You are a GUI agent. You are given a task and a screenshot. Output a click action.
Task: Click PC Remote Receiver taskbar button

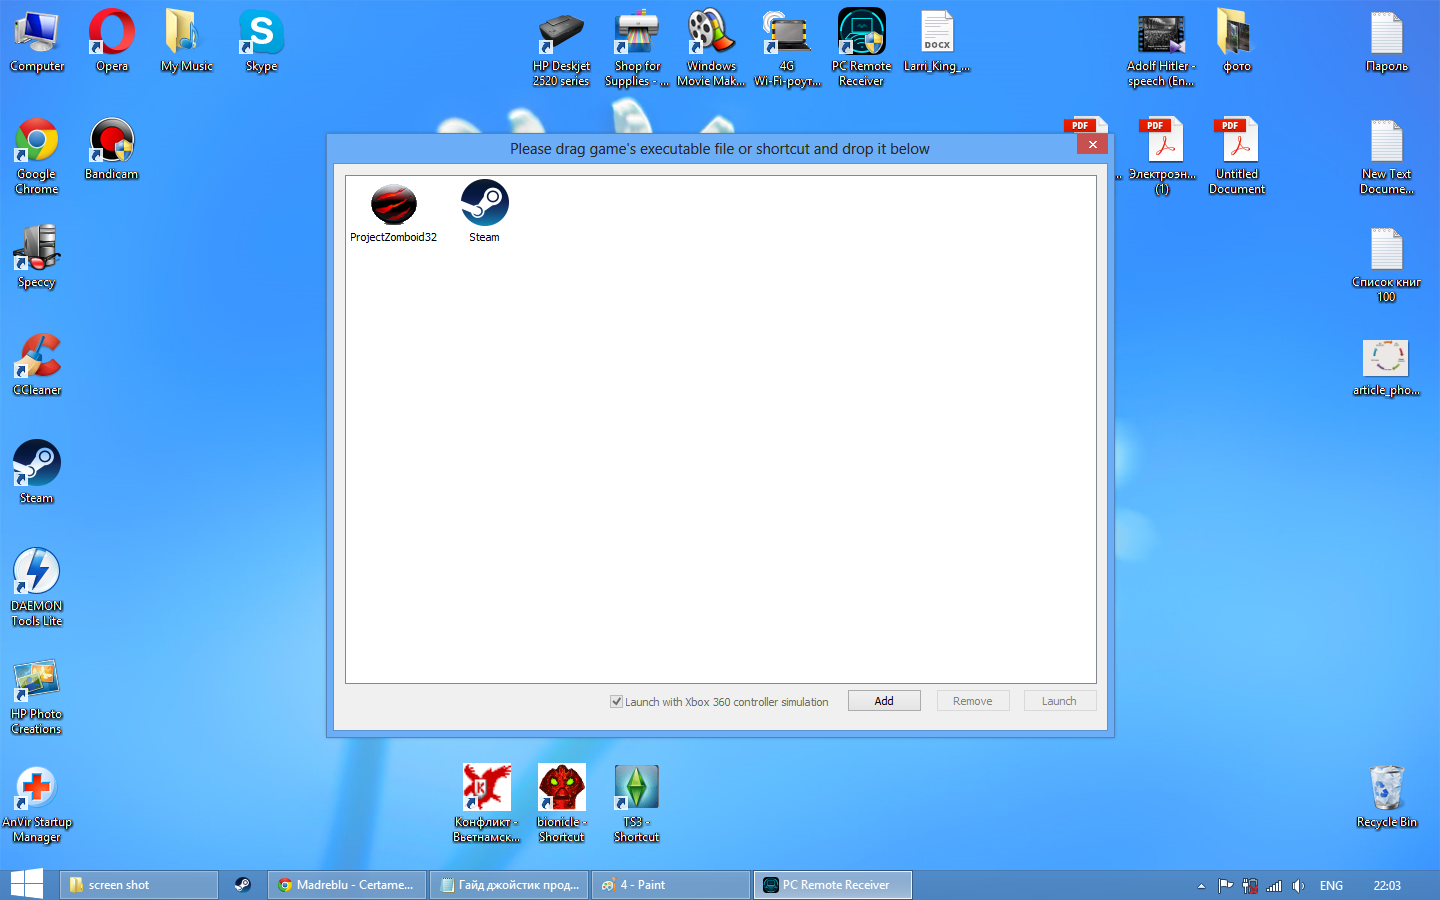[833, 885]
